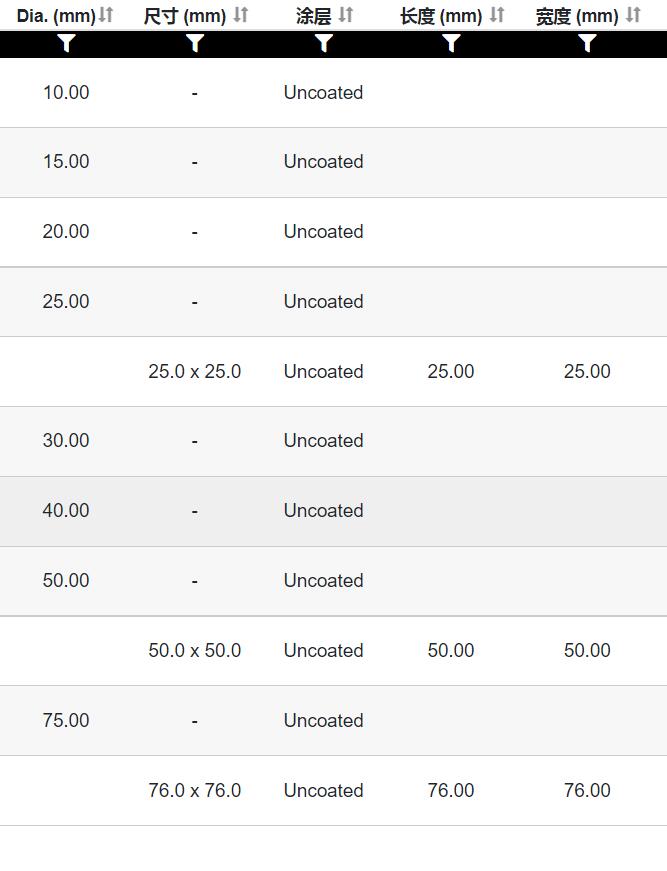Select the 50.0 x 50.0 size row
The image size is (667, 871).
[x=333, y=650]
